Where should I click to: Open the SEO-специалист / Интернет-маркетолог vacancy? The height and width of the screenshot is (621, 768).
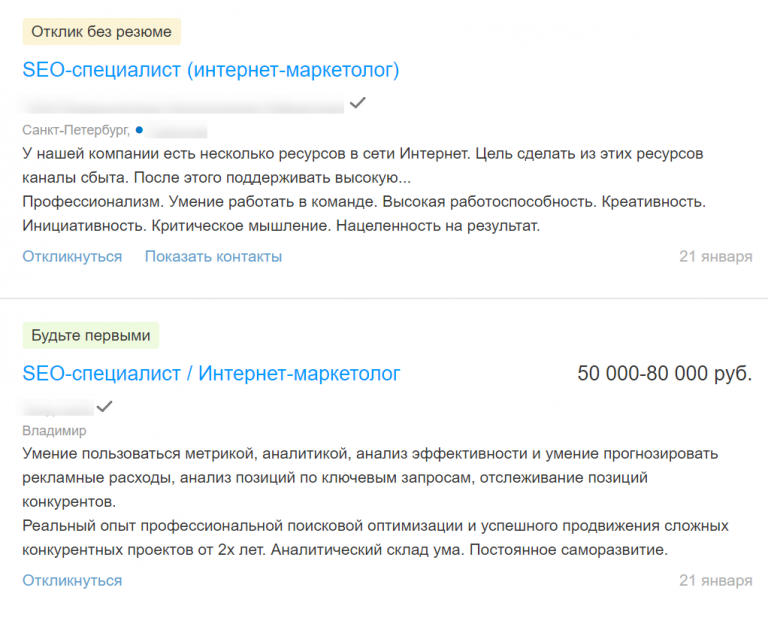(x=211, y=374)
